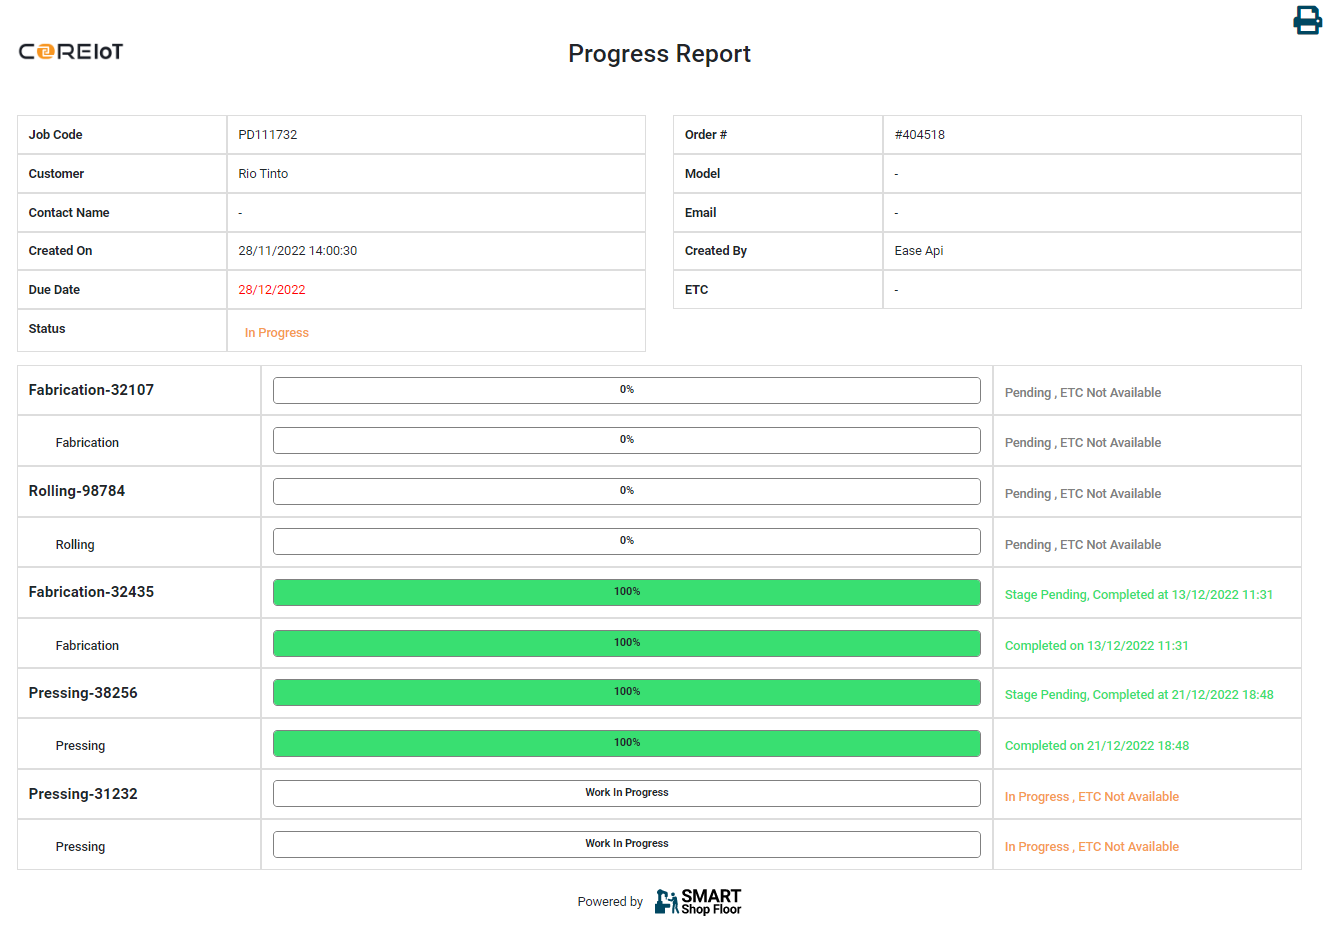Click the Pressing-31232 Work In Progress bar

point(626,793)
